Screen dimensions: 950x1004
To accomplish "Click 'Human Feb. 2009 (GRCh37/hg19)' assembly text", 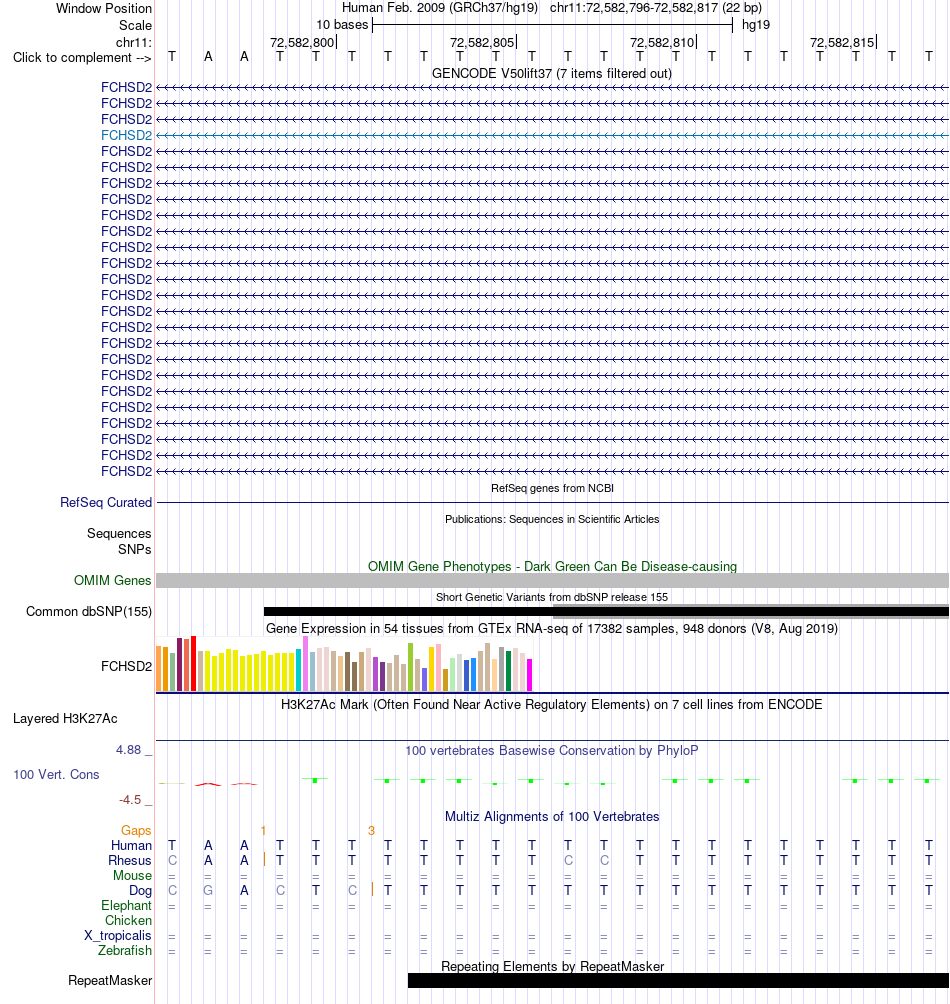I will pos(440,8).
